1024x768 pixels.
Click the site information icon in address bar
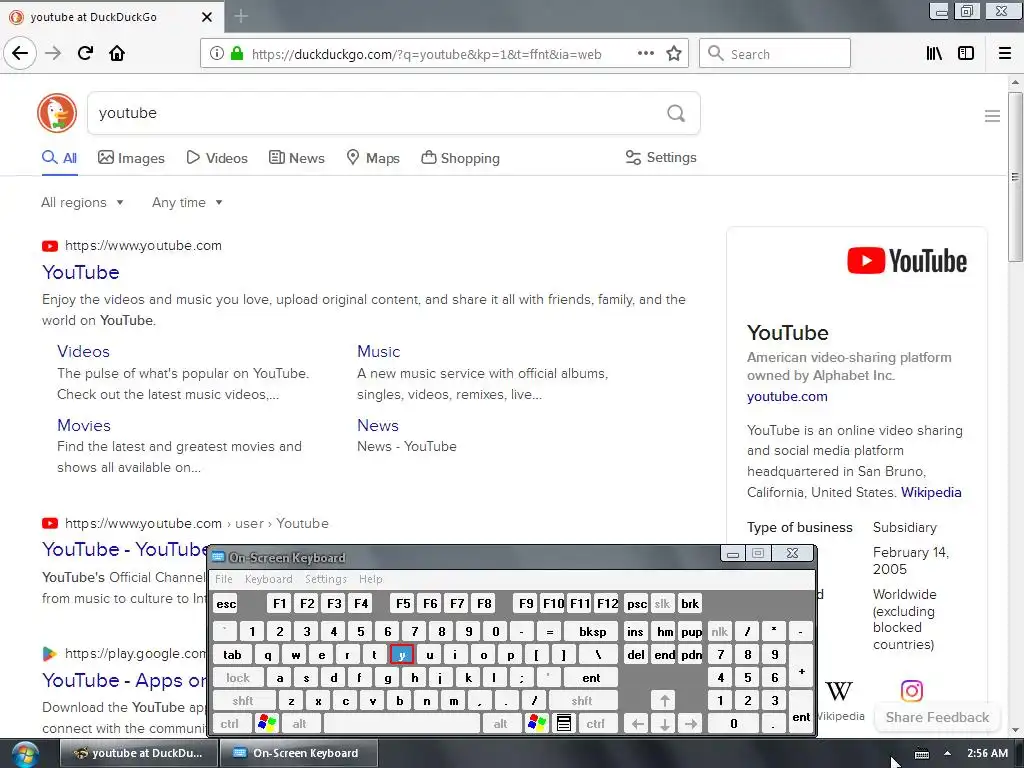[217, 54]
